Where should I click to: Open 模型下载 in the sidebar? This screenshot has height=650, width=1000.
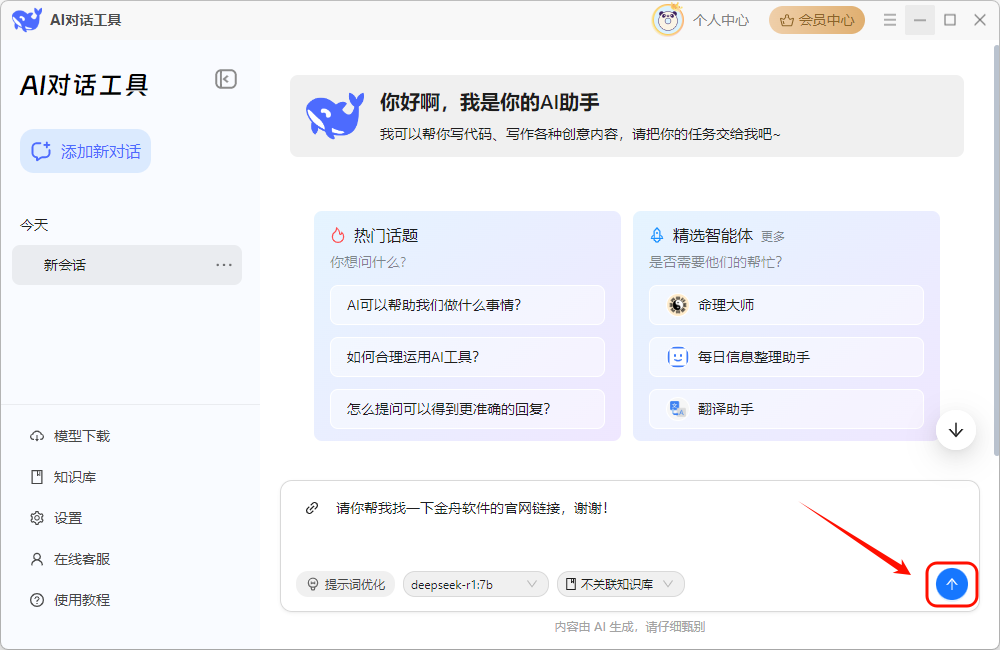tap(81, 436)
